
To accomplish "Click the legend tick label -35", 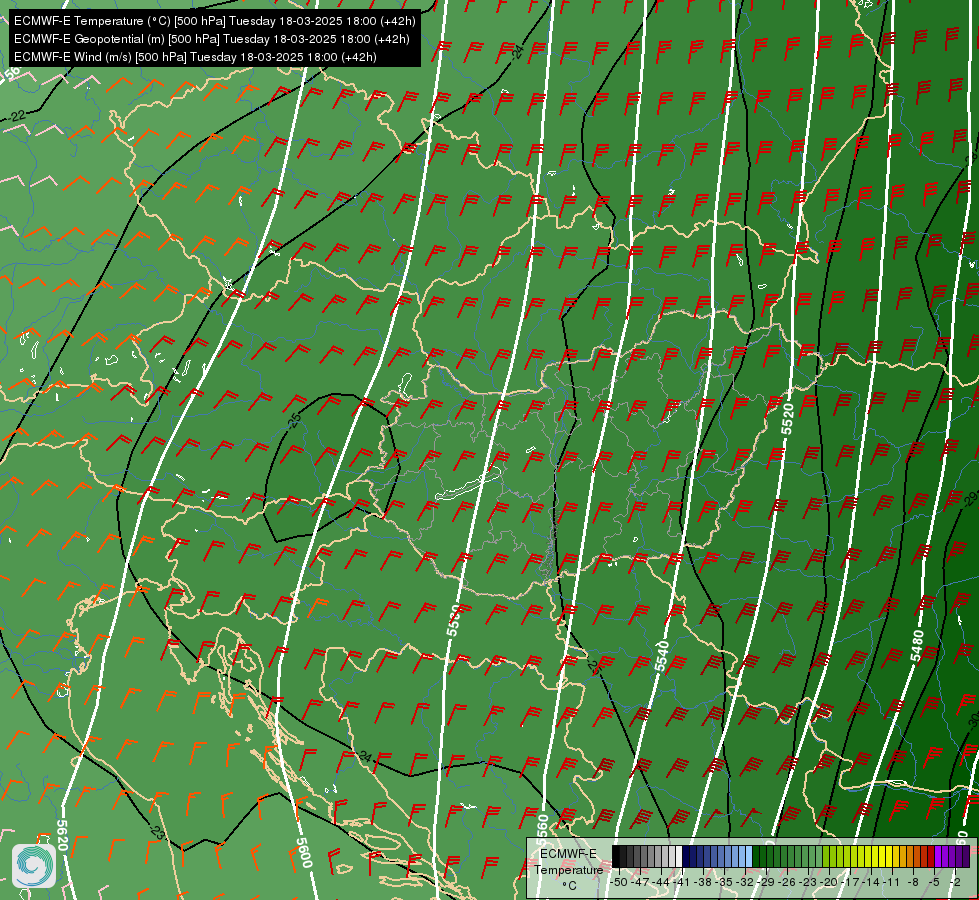I will pos(724,883).
